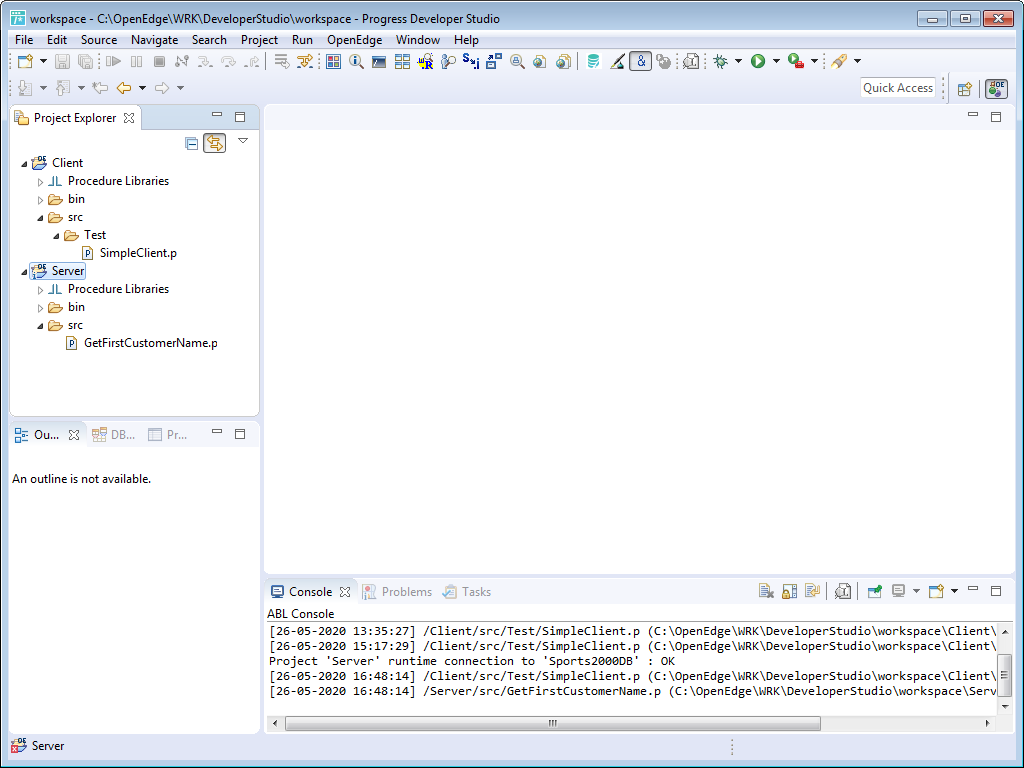
Task: Switch to the Tasks tab
Action: [x=467, y=592]
